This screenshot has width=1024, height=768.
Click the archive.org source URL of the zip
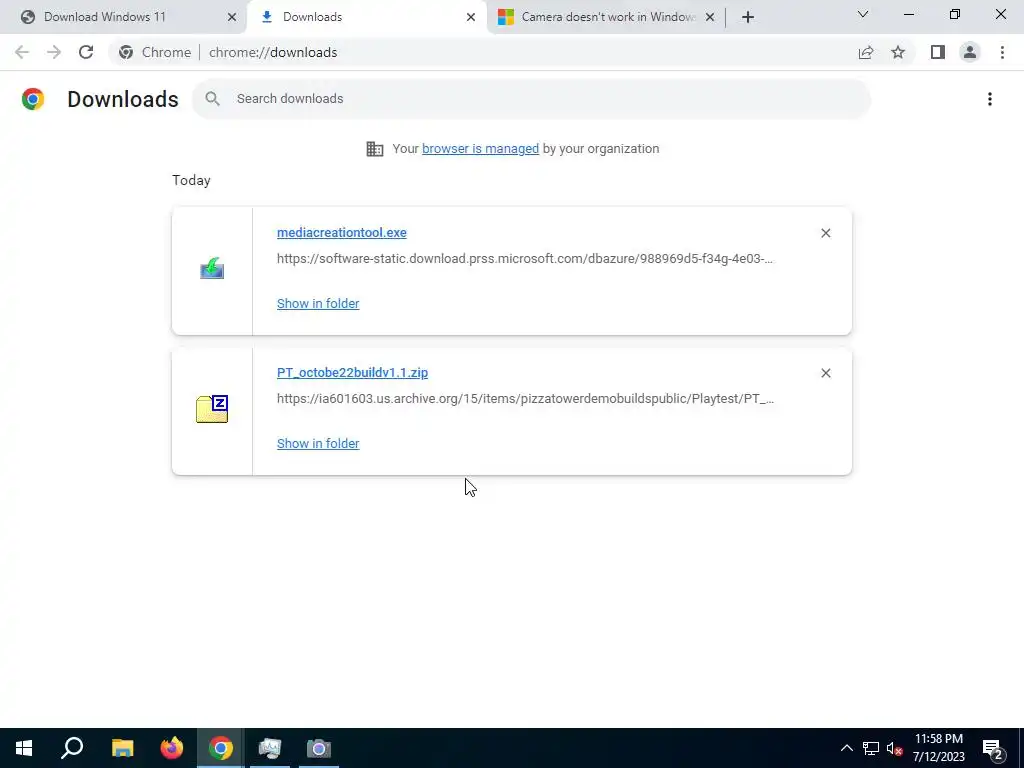pyautogui.click(x=525, y=398)
